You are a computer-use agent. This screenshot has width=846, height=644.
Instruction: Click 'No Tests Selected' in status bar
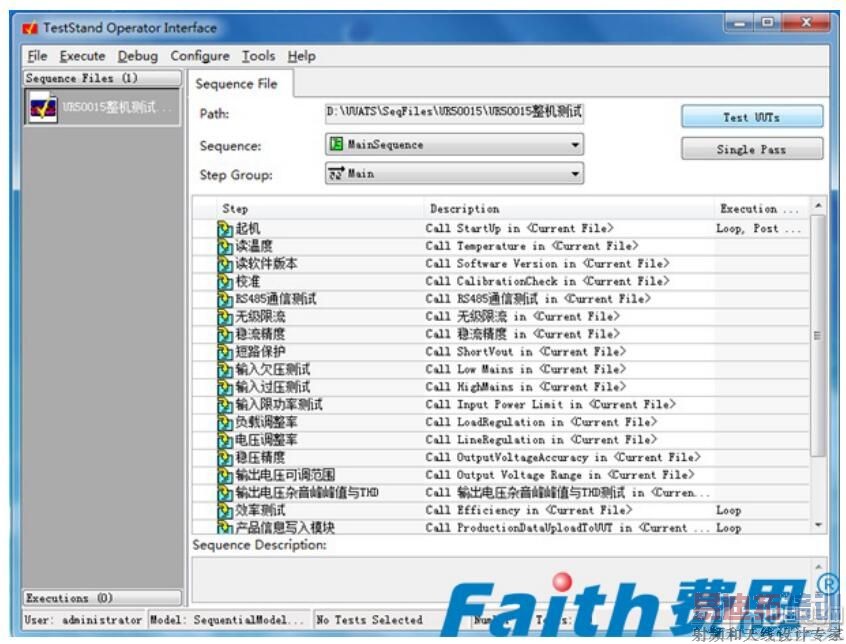click(x=370, y=620)
